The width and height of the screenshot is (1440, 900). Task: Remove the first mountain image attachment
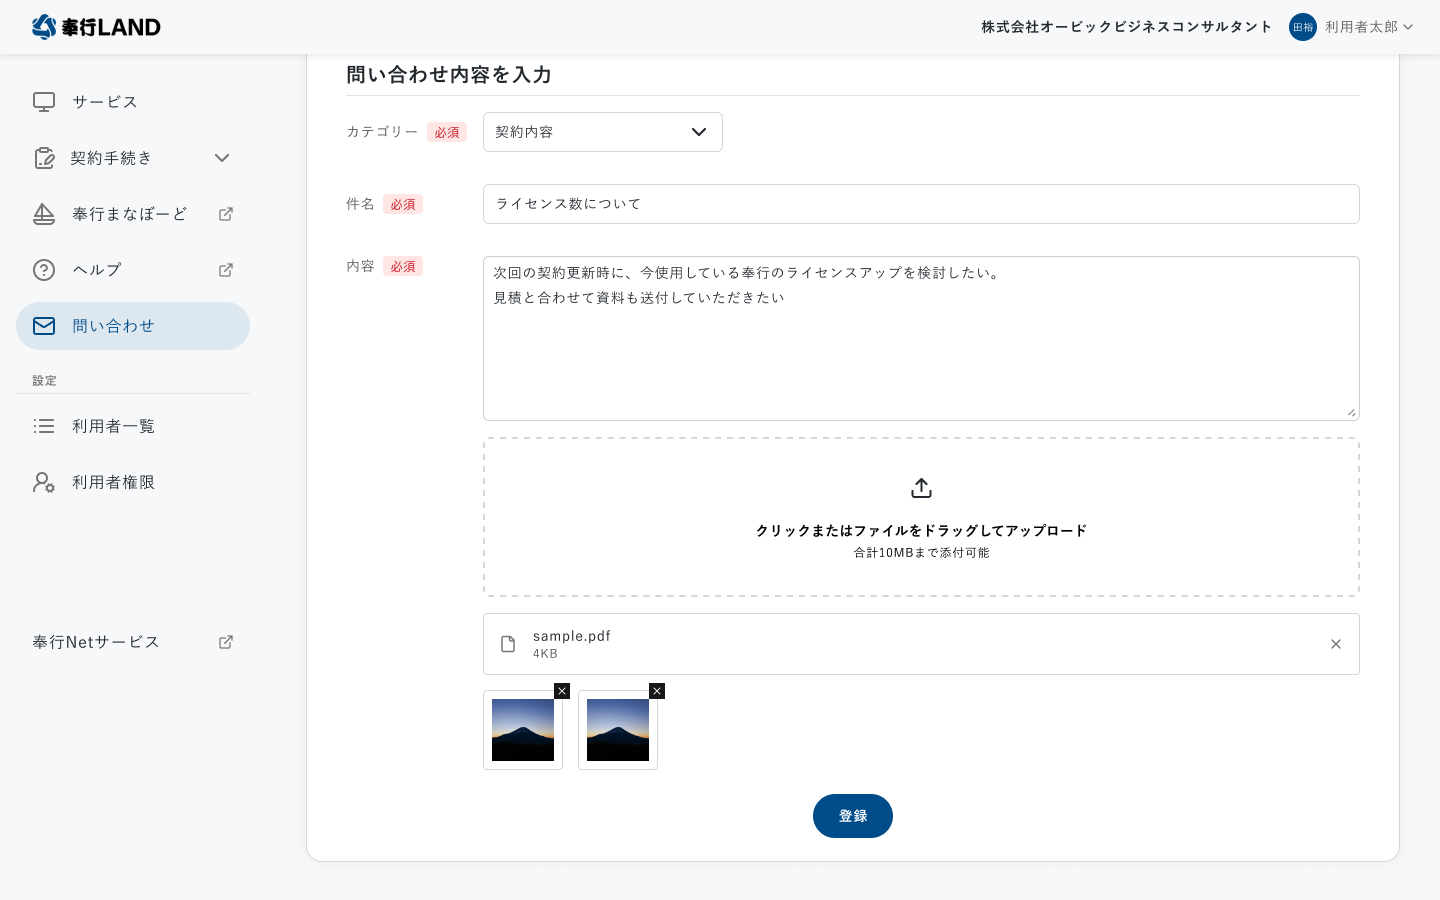[x=562, y=691]
